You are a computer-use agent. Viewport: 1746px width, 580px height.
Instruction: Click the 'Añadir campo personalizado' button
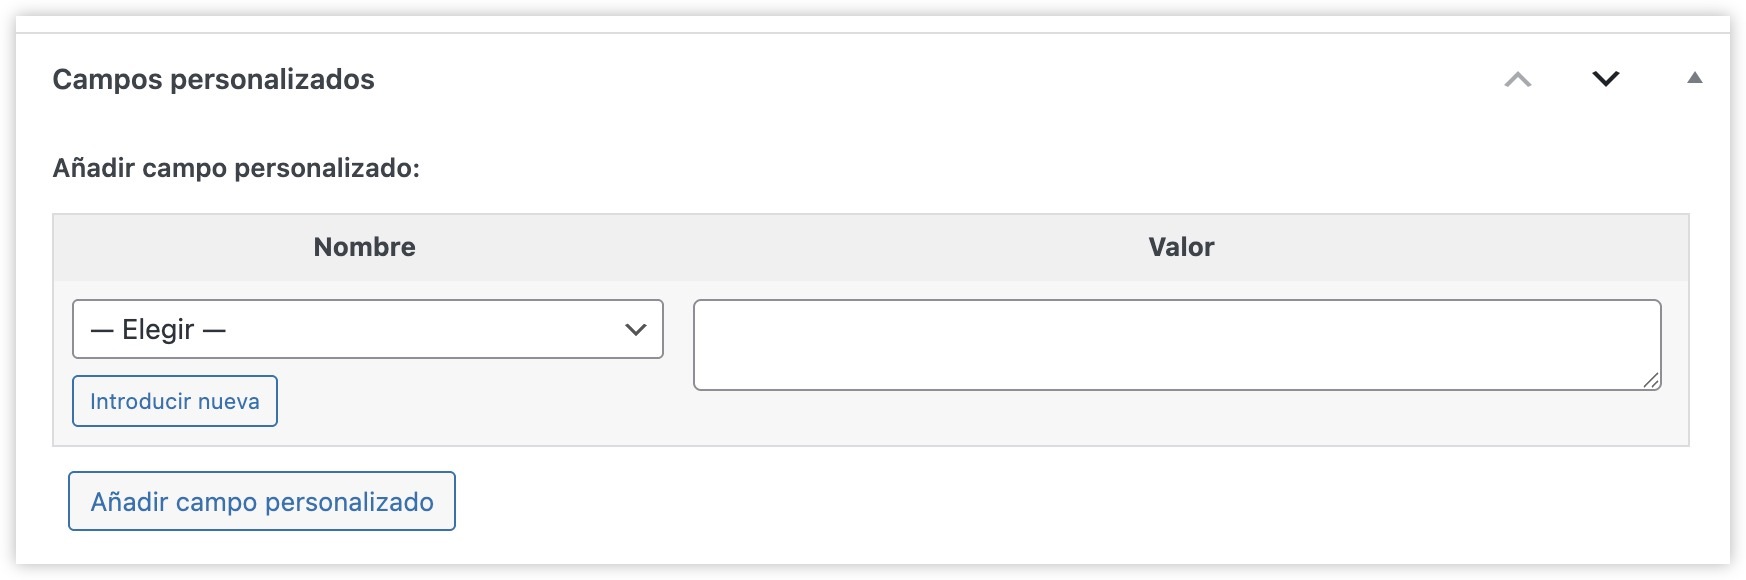pyautogui.click(x=262, y=501)
